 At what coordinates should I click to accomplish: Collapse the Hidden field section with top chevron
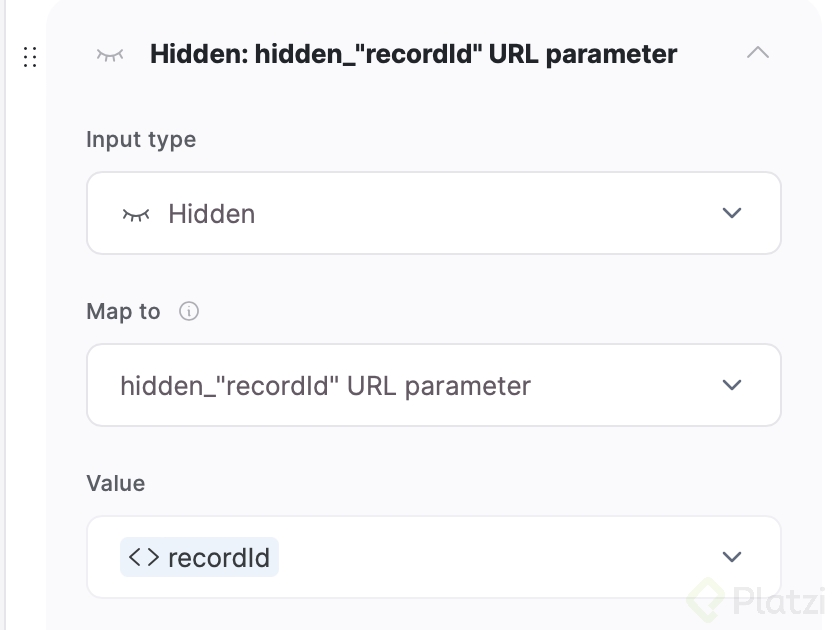tap(758, 53)
